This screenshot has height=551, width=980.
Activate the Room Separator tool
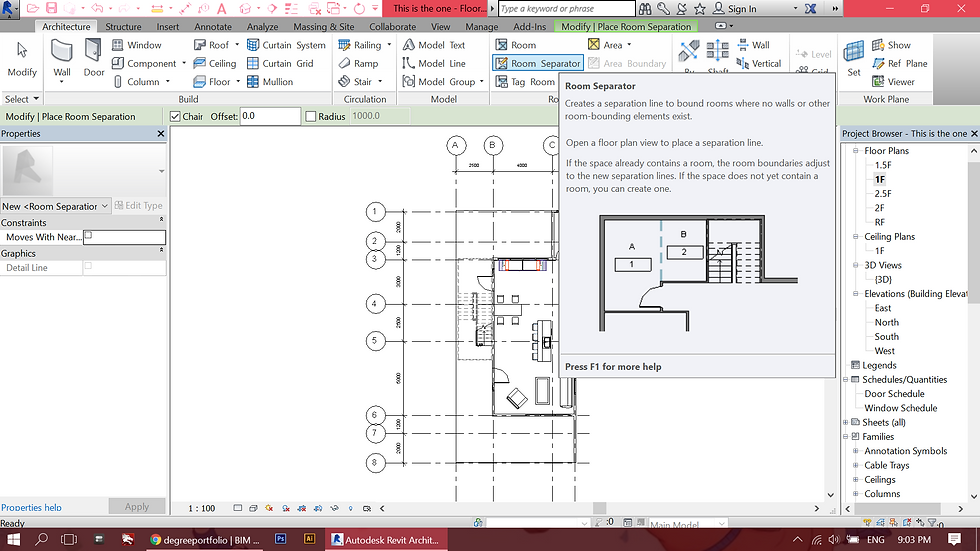pyautogui.click(x=538, y=63)
